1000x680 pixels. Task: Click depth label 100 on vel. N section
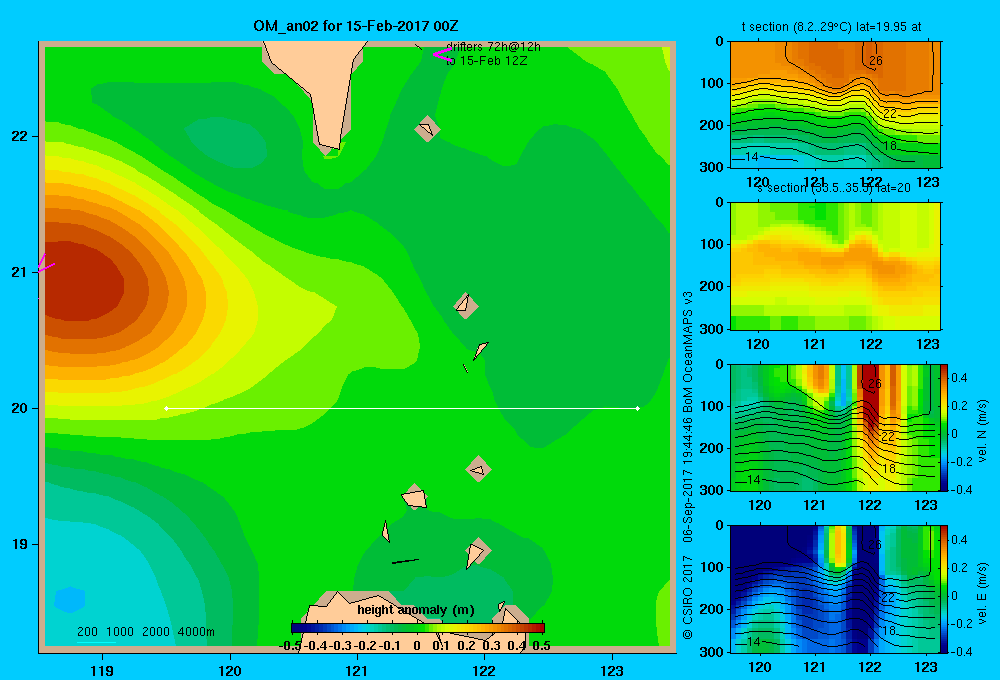pos(712,406)
